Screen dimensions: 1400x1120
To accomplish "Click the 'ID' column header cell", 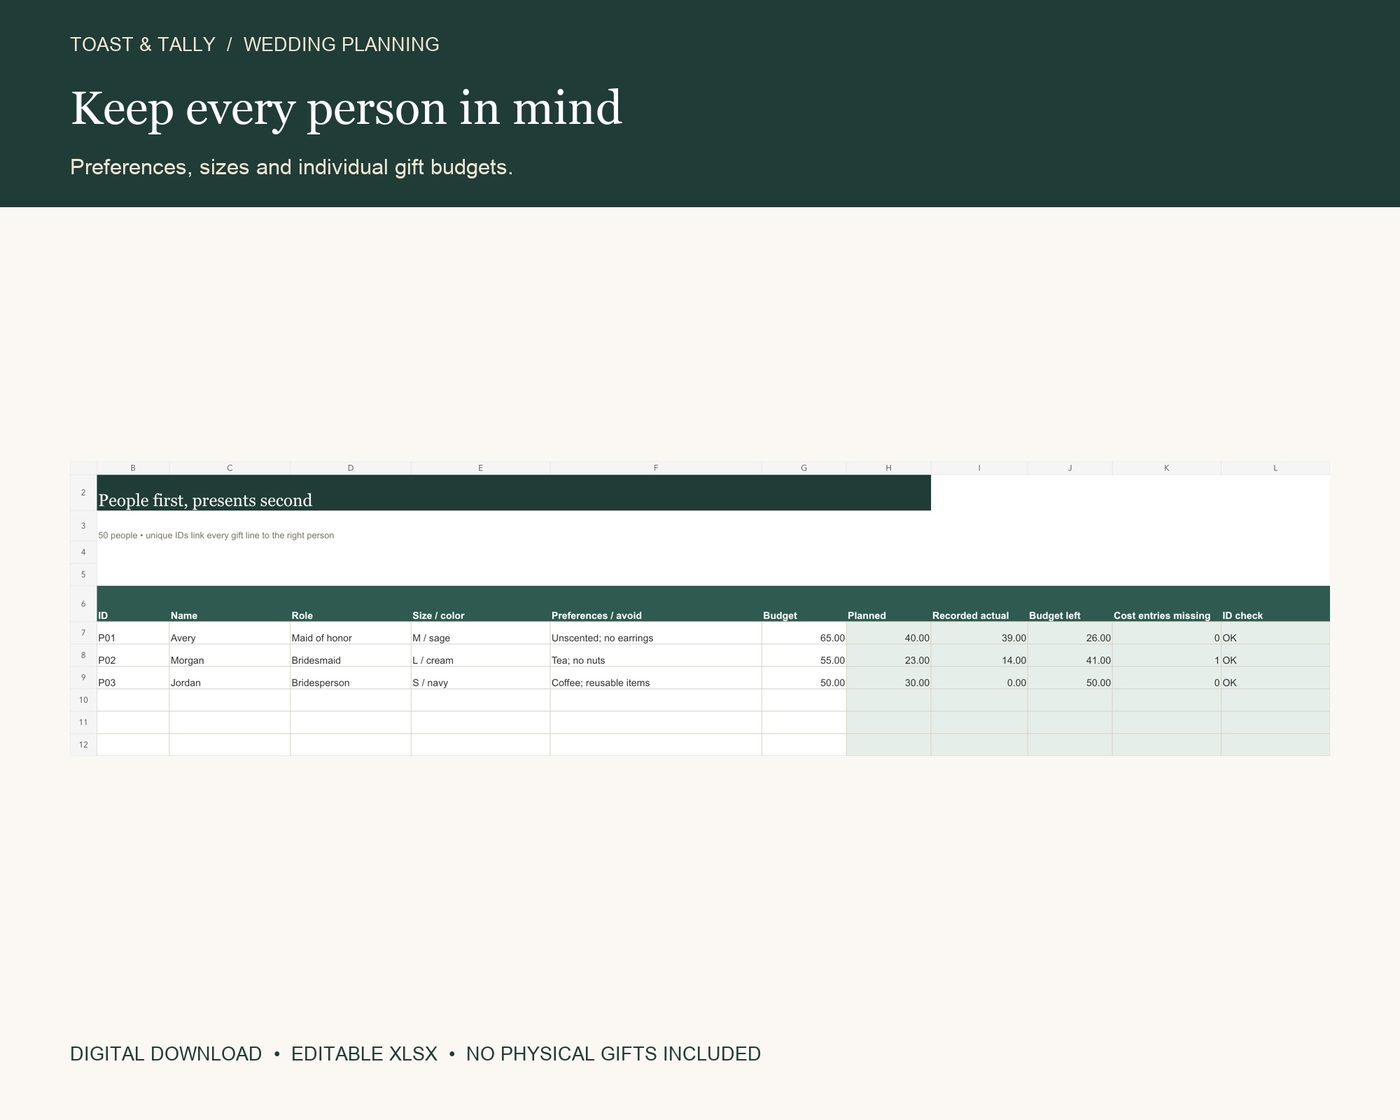I will point(133,604).
